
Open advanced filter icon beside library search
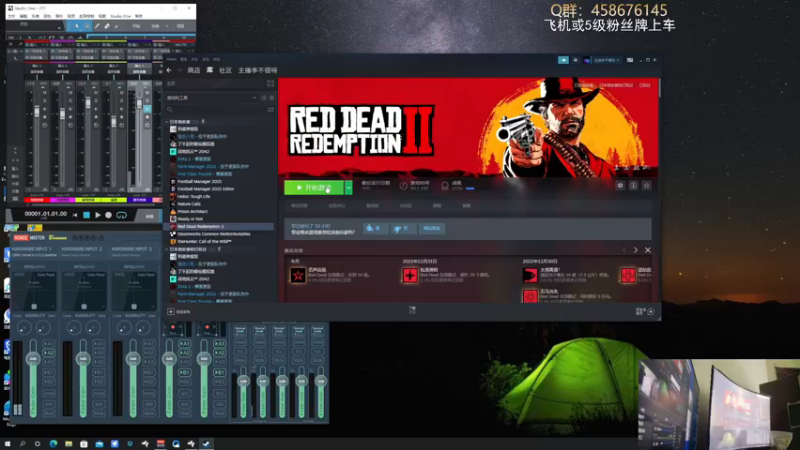[x=271, y=110]
